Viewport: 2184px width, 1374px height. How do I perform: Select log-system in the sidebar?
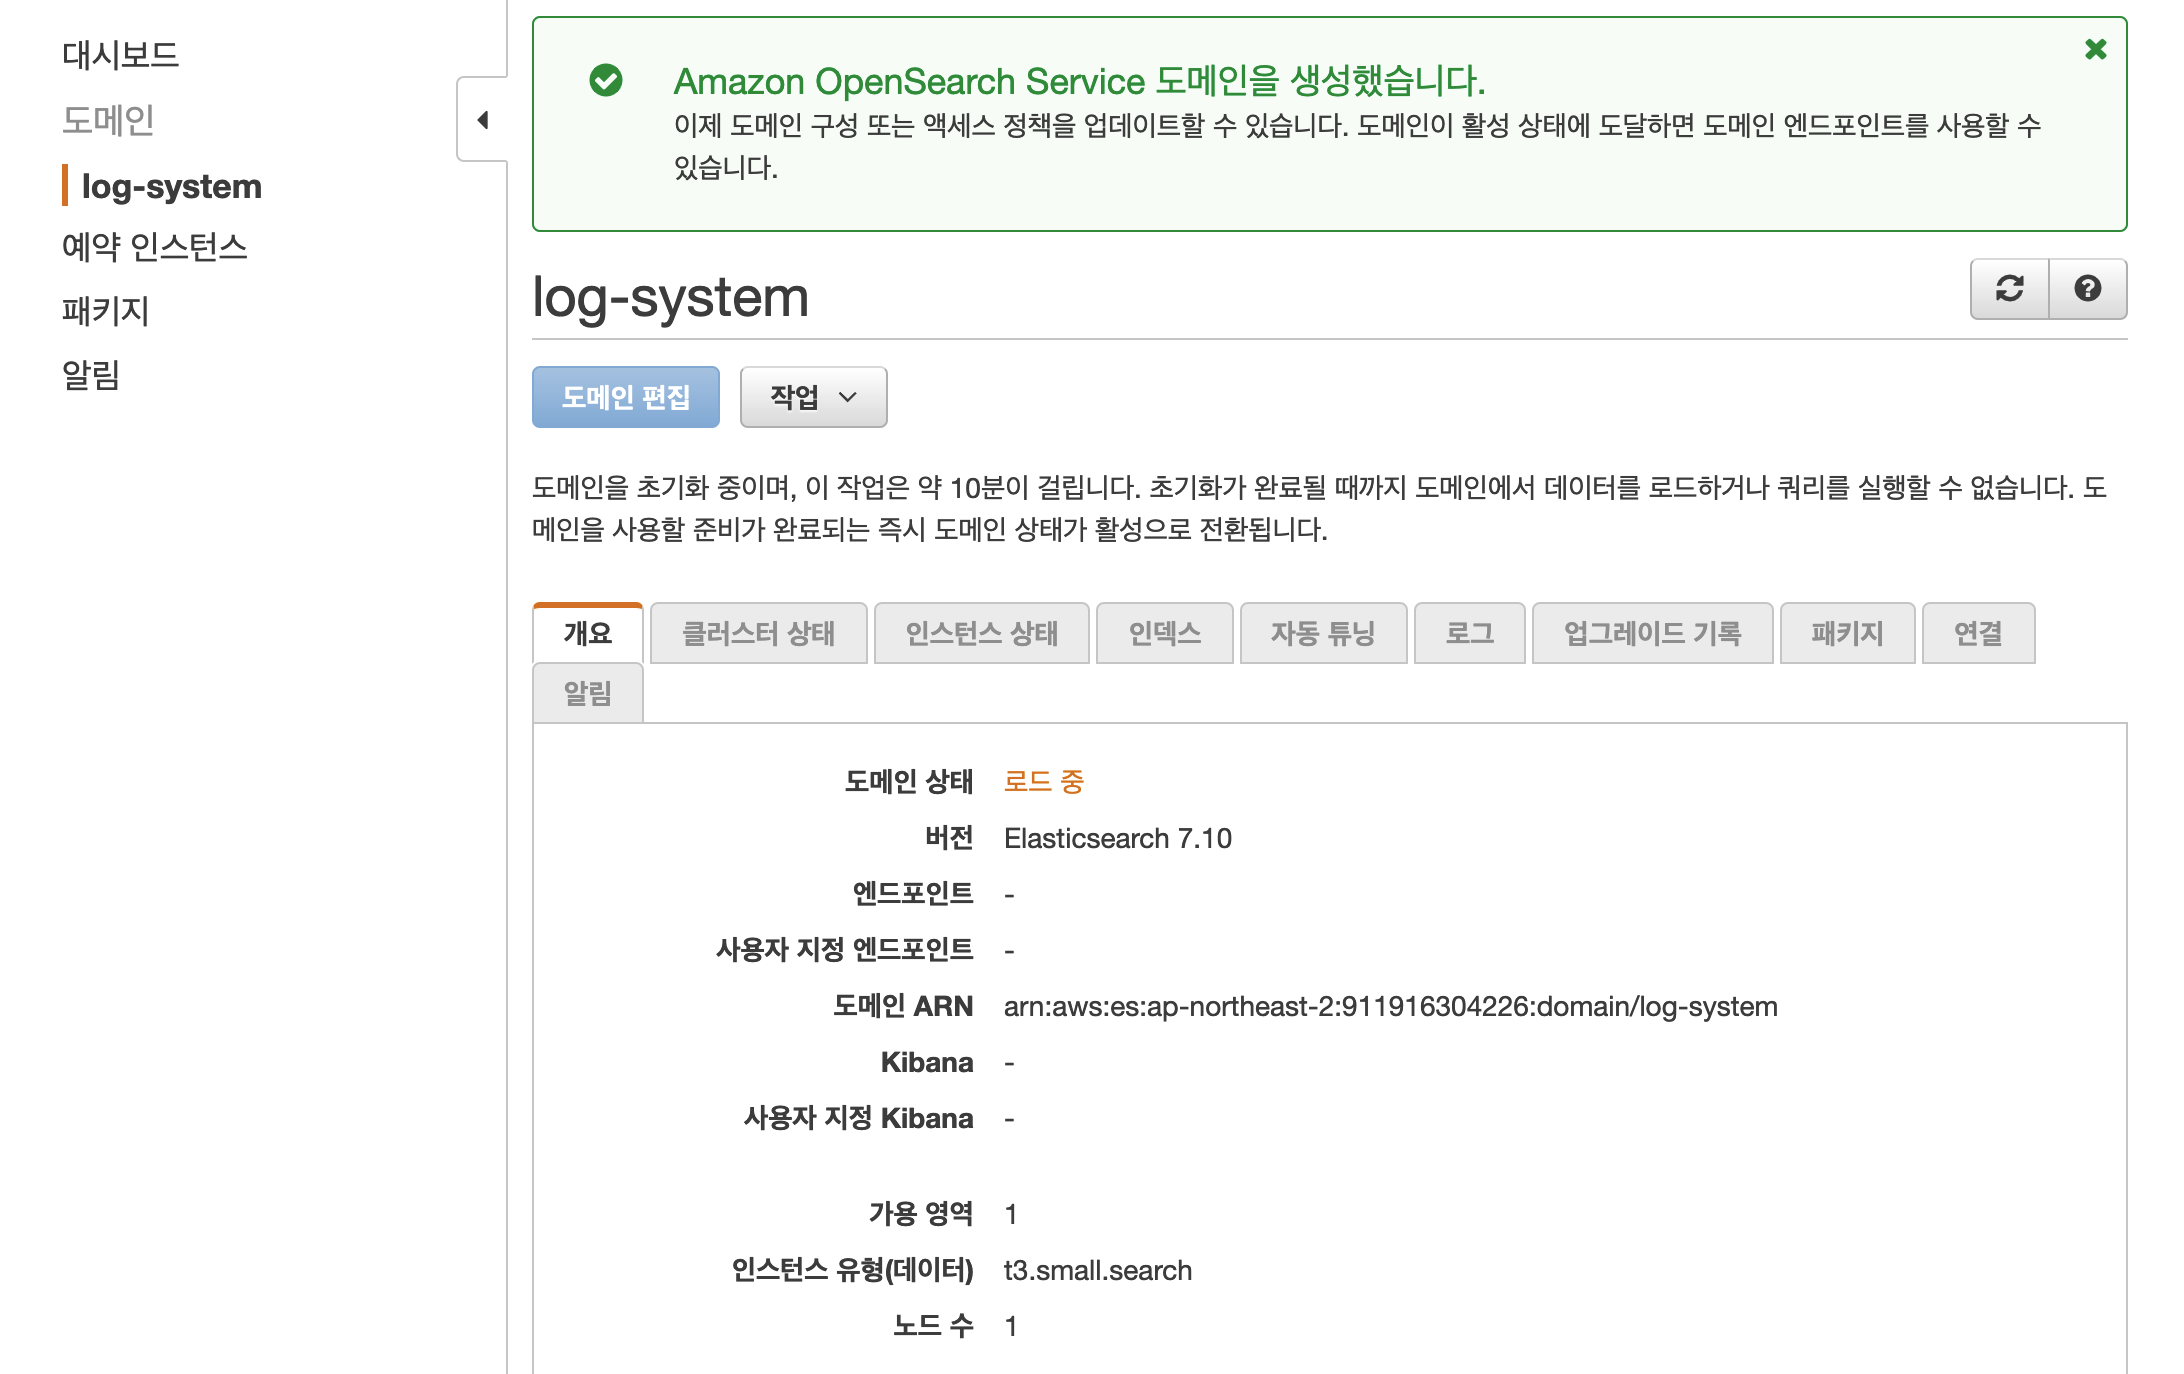171,186
